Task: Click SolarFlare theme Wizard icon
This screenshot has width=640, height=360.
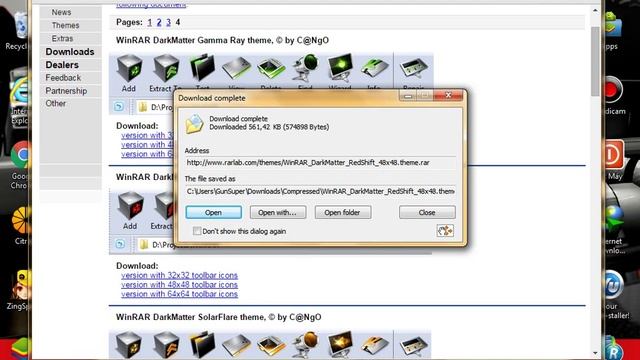Action: click(340, 345)
